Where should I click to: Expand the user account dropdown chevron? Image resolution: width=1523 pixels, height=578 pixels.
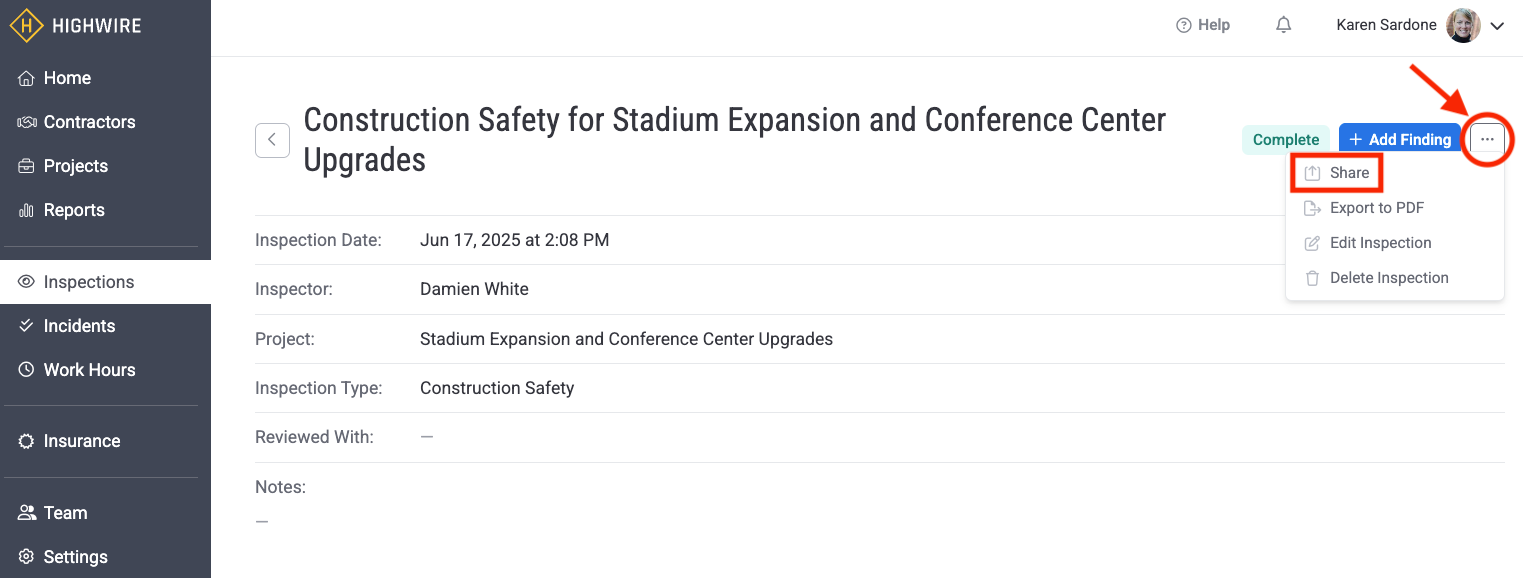pyautogui.click(x=1497, y=27)
